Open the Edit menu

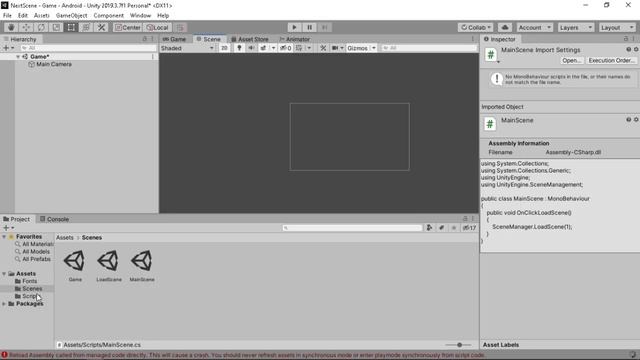coord(23,16)
